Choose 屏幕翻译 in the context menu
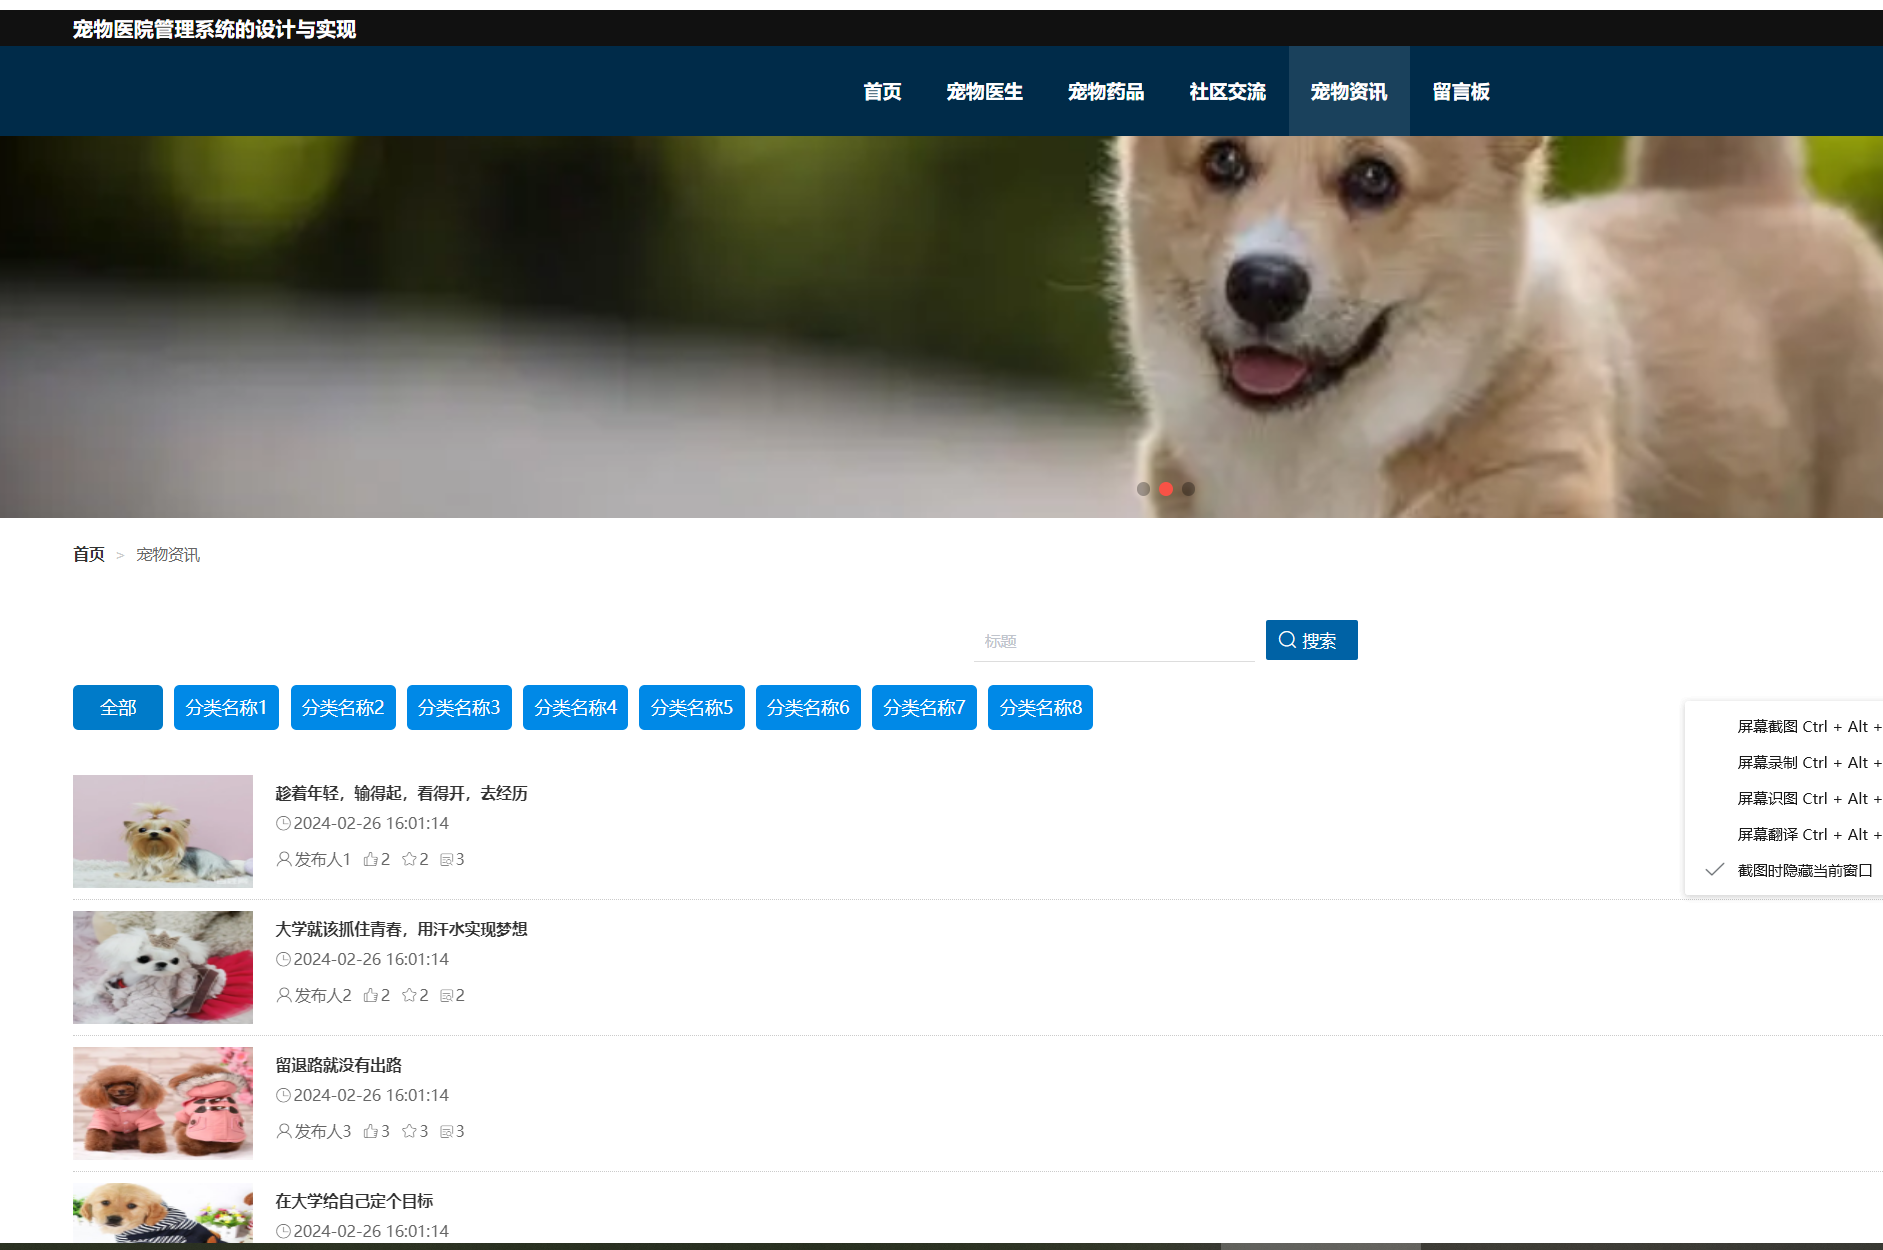Image resolution: width=1883 pixels, height=1250 pixels. pos(1784,834)
